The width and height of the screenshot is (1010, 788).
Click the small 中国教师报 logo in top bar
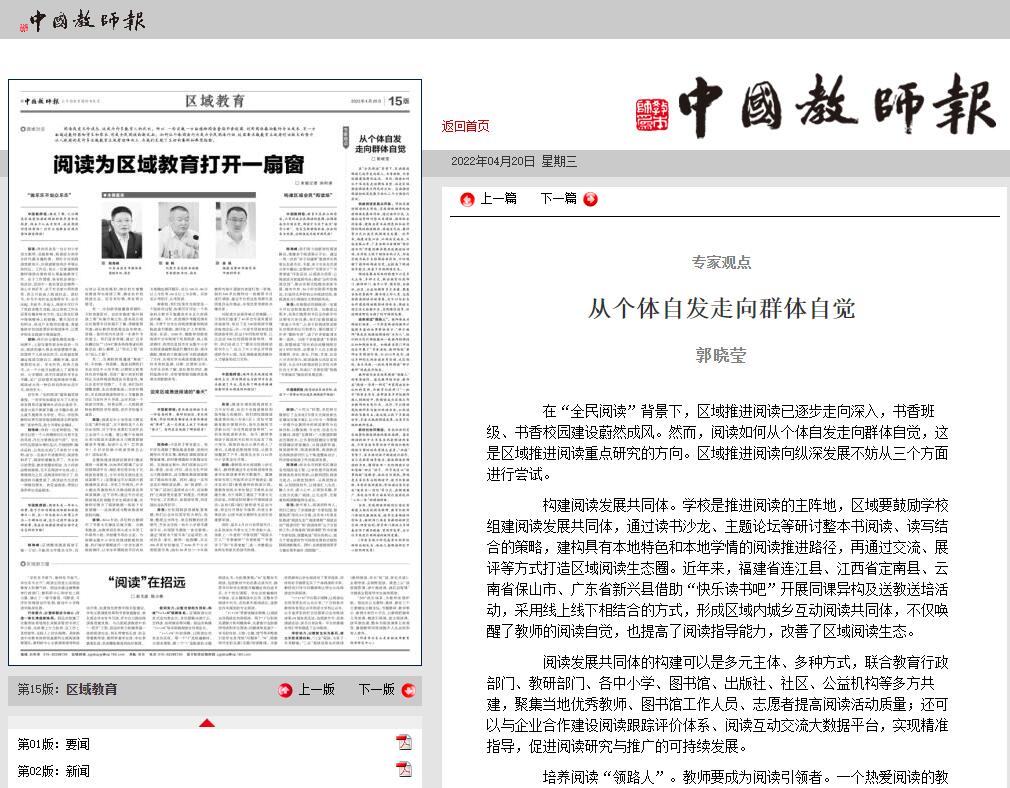(82, 20)
